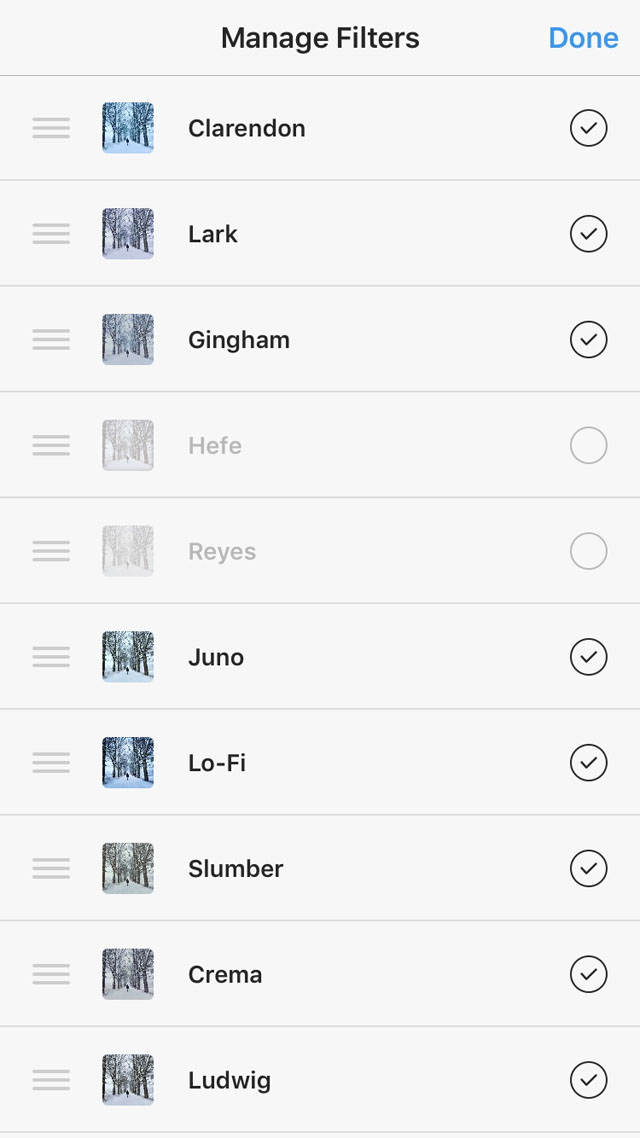Click the Clarendon filter preview thumbnail

pos(128,128)
